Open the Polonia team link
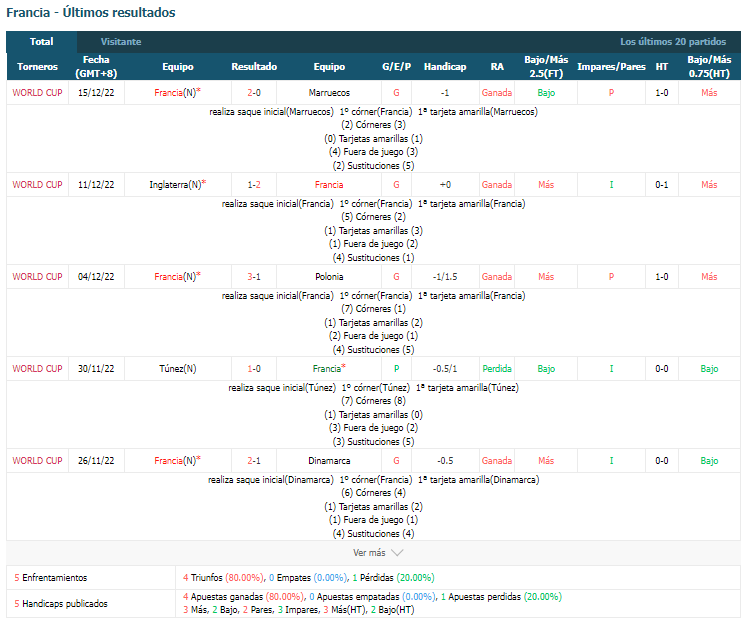The width and height of the screenshot is (746, 621). coord(329,276)
